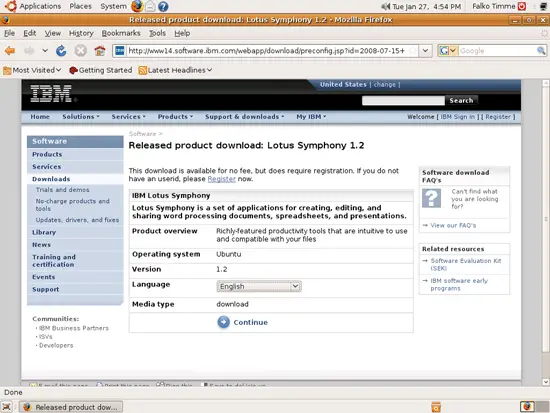Image resolution: width=550 pixels, height=413 pixels.
Task: Open the Most Visited bookmarks dropdown
Action: point(32,70)
